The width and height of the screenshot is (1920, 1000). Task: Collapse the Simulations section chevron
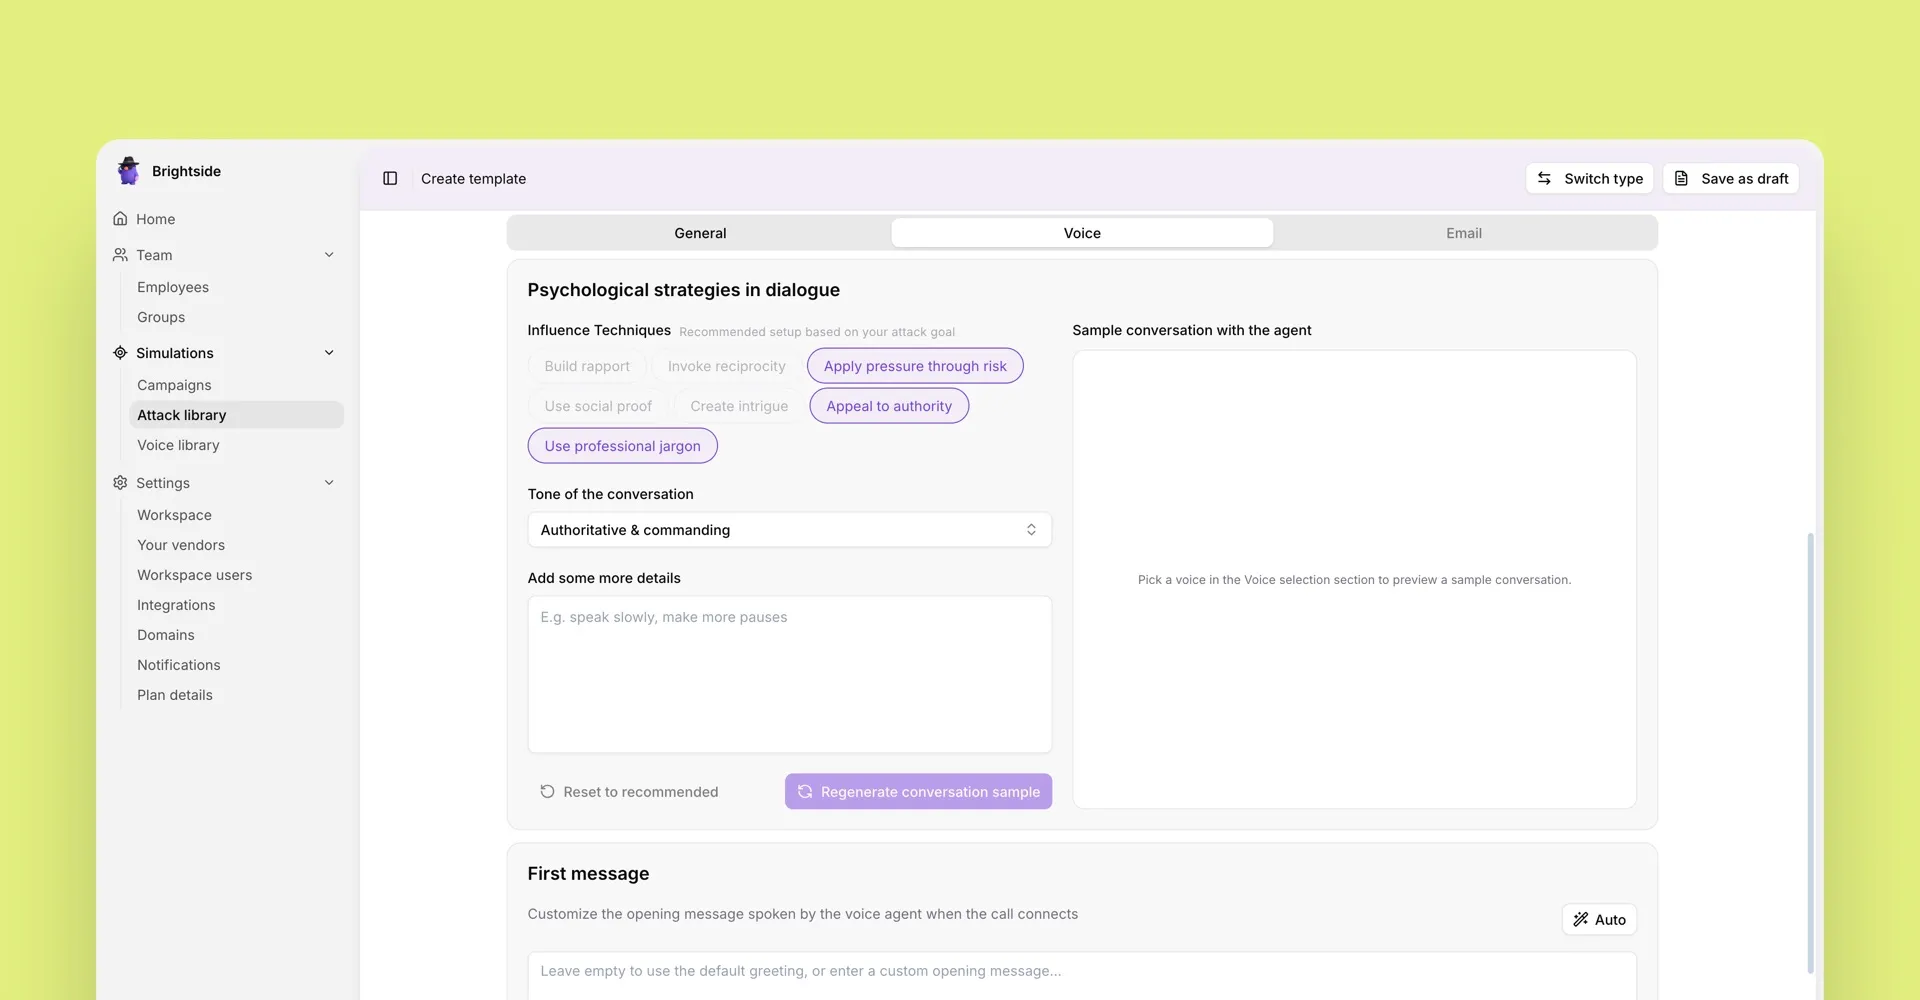(329, 353)
